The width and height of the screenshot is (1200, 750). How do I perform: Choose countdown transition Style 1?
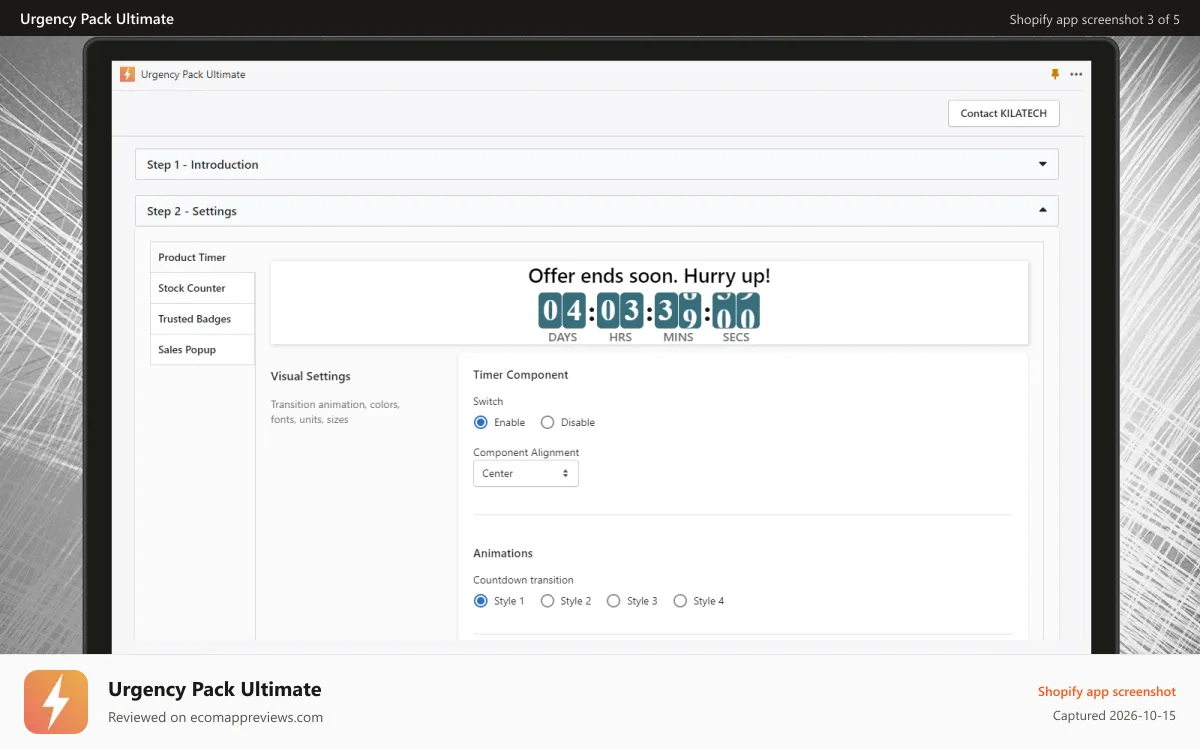pyautogui.click(x=480, y=601)
